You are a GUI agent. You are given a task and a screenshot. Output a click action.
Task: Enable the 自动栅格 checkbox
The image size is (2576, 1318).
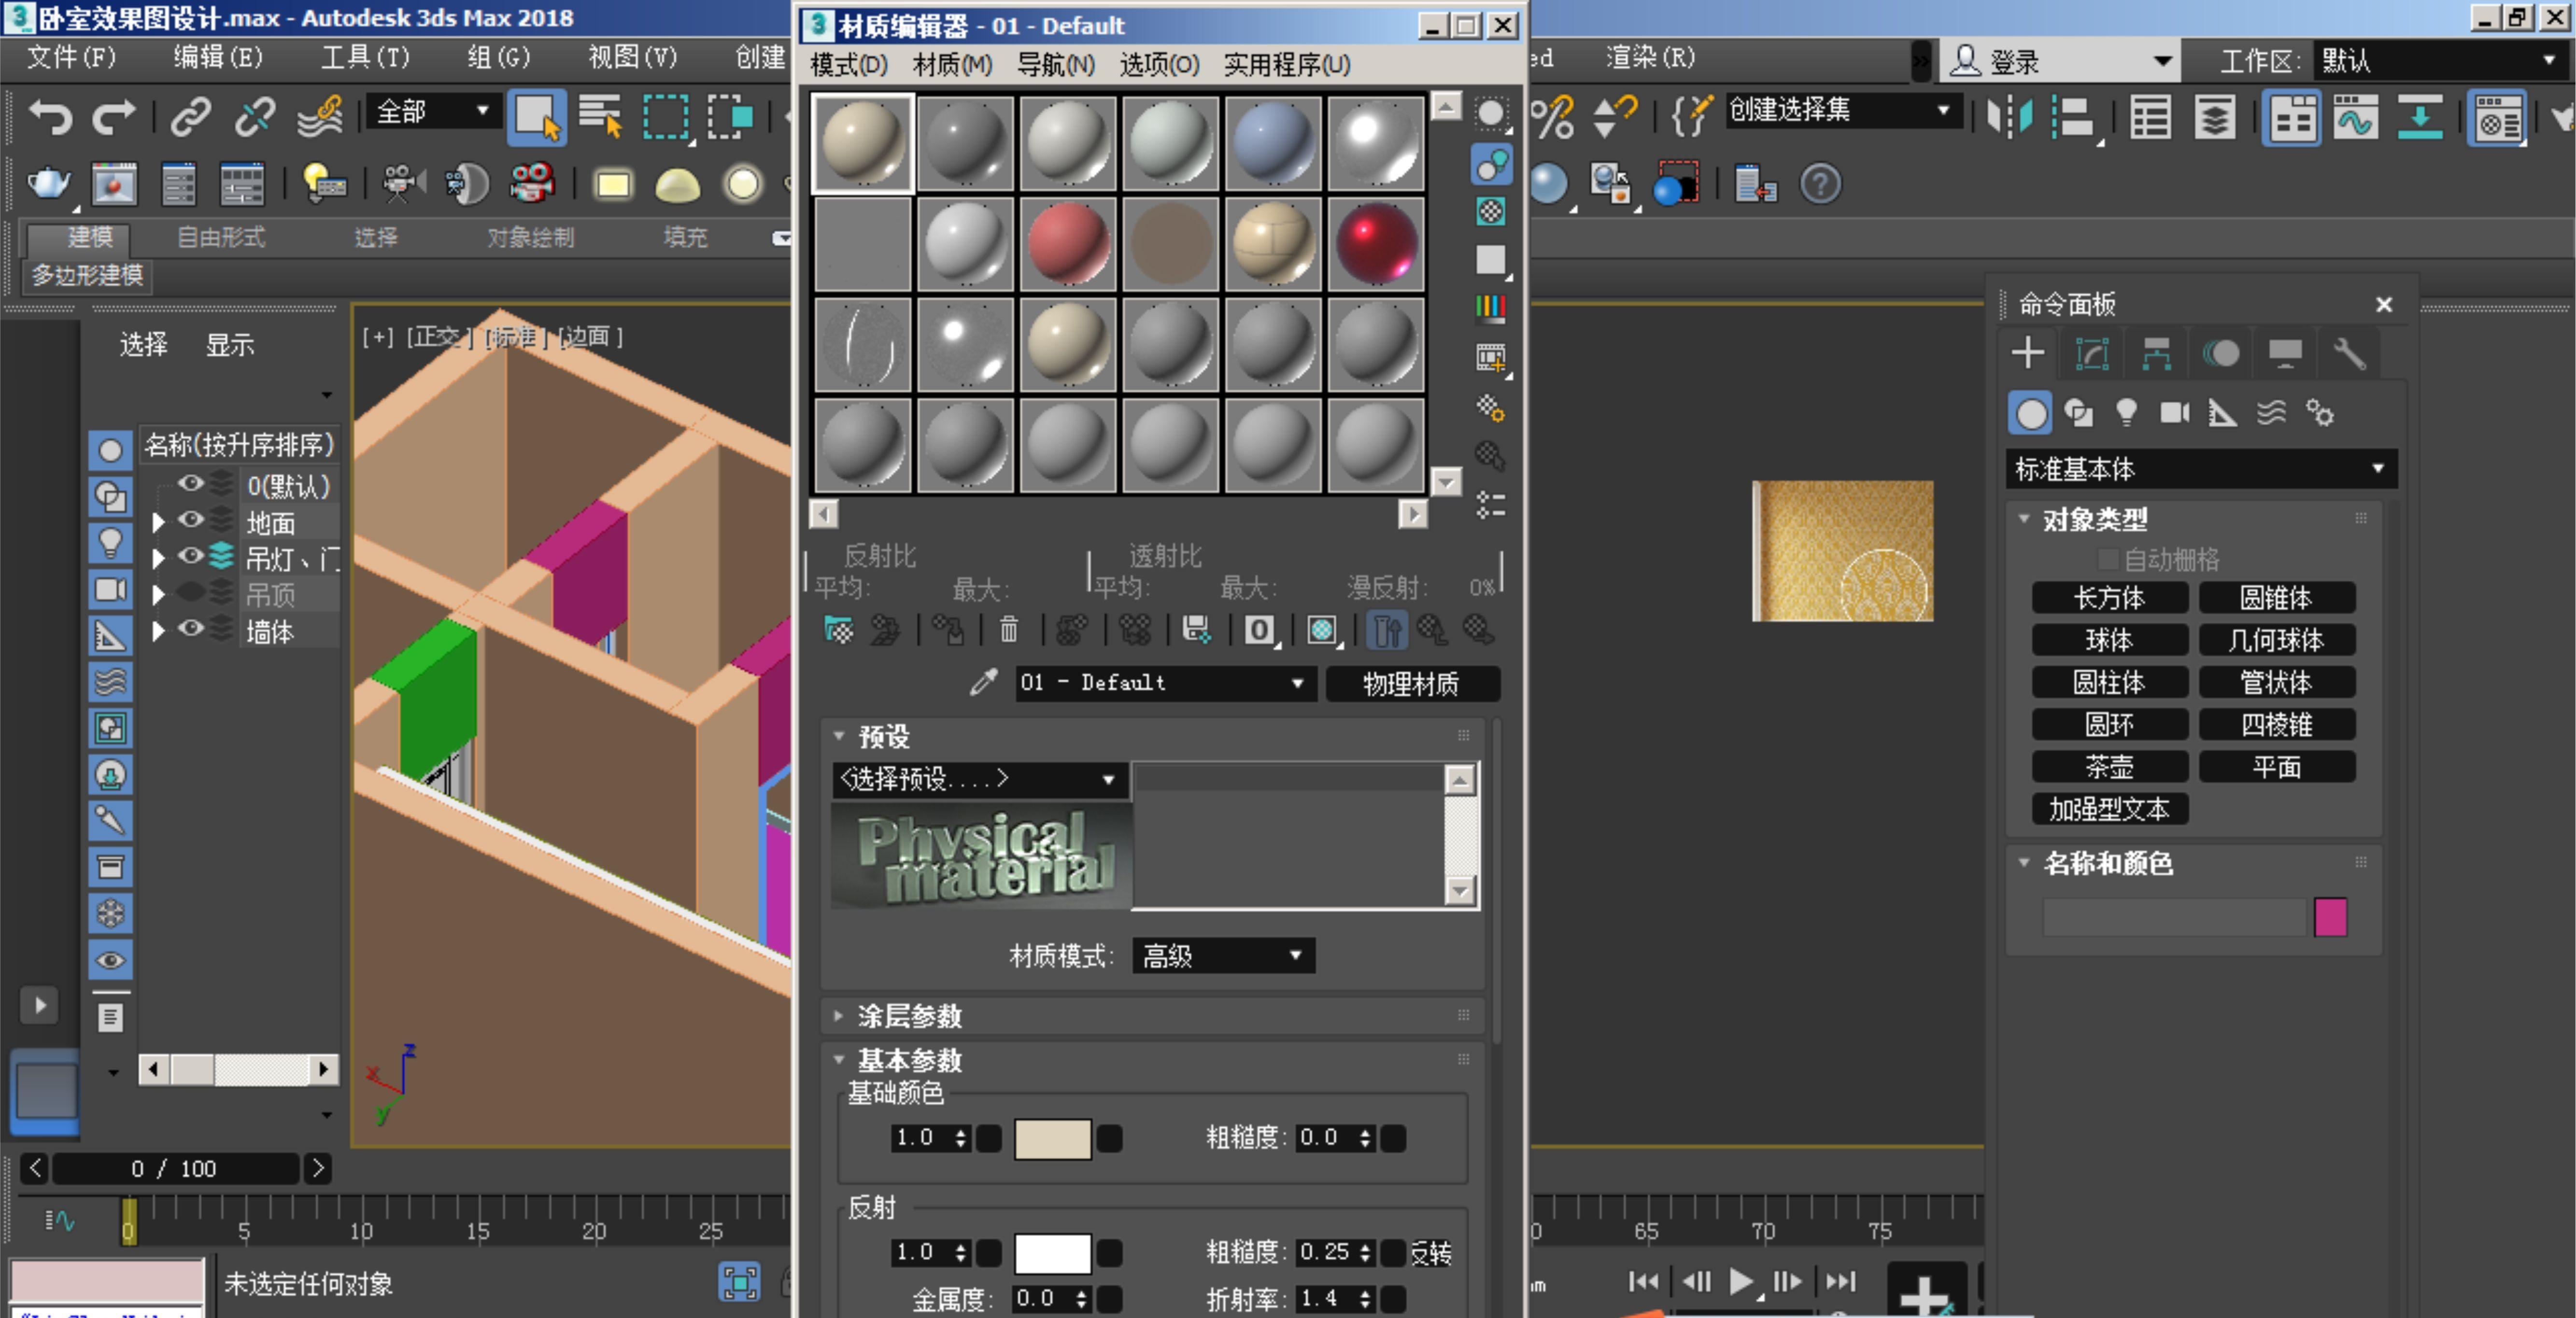2107,559
